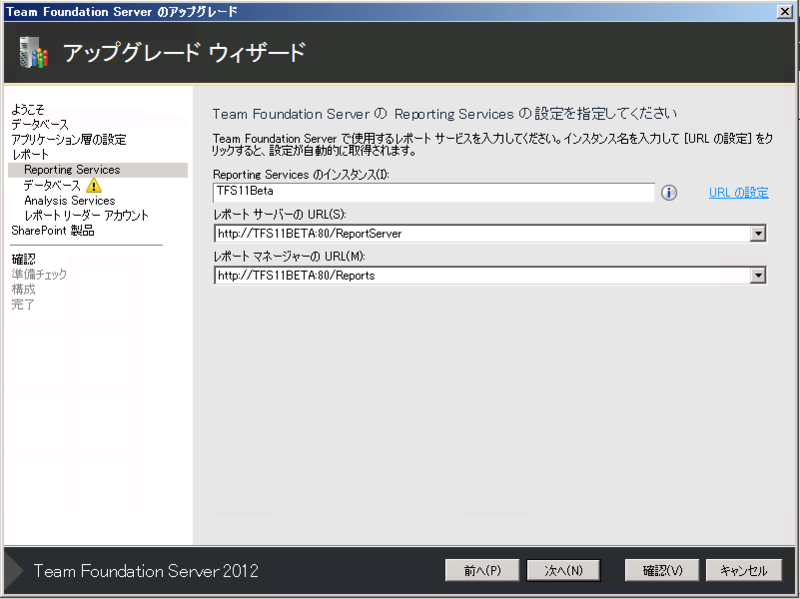Select データベース sub-step under レポート
Screen dimensions: 800x599
coord(52,185)
